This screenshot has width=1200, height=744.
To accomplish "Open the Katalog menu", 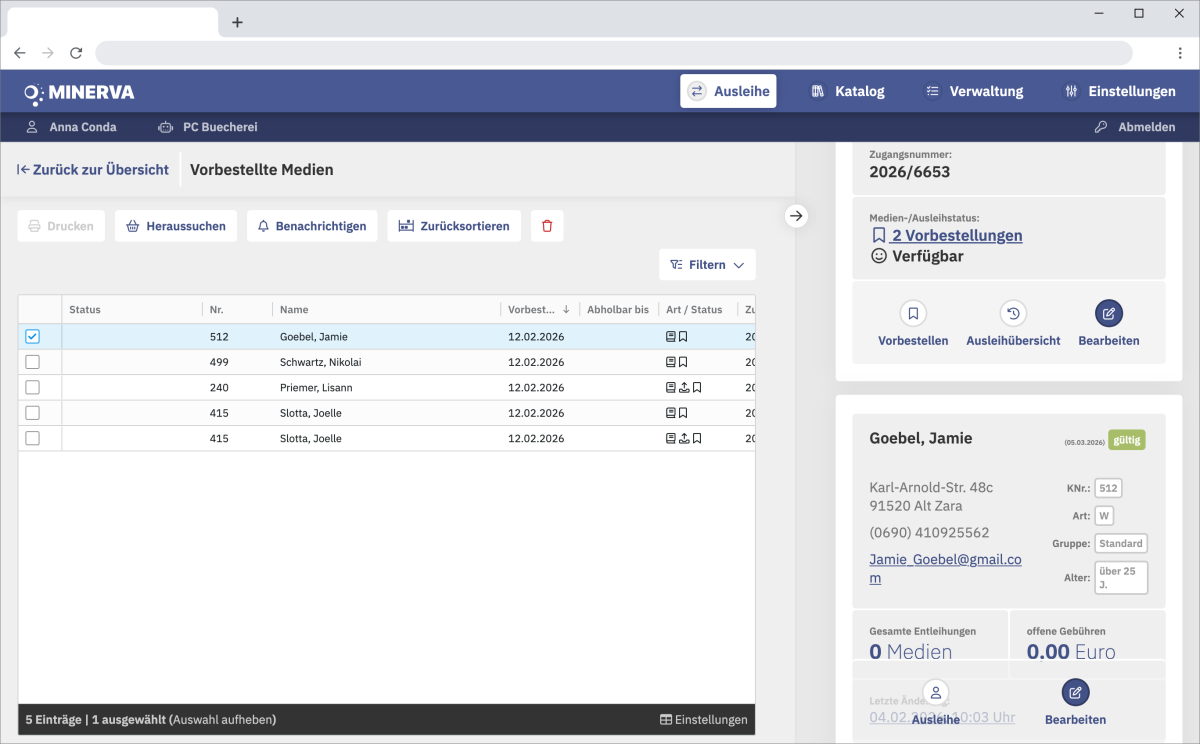I will click(847, 91).
